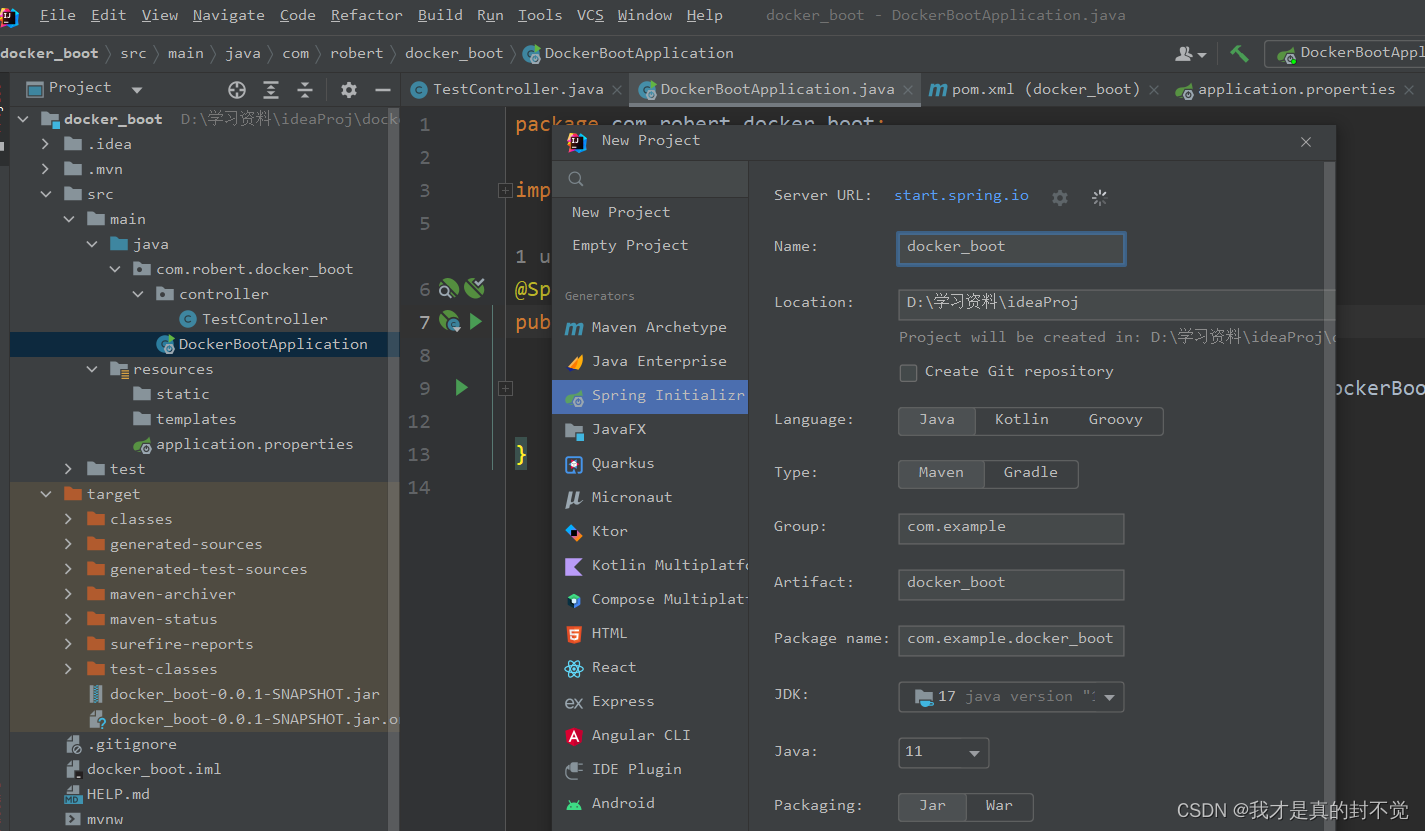Viewport: 1425px width, 831px height.
Task: Set project type to Maven
Action: click(x=941, y=473)
